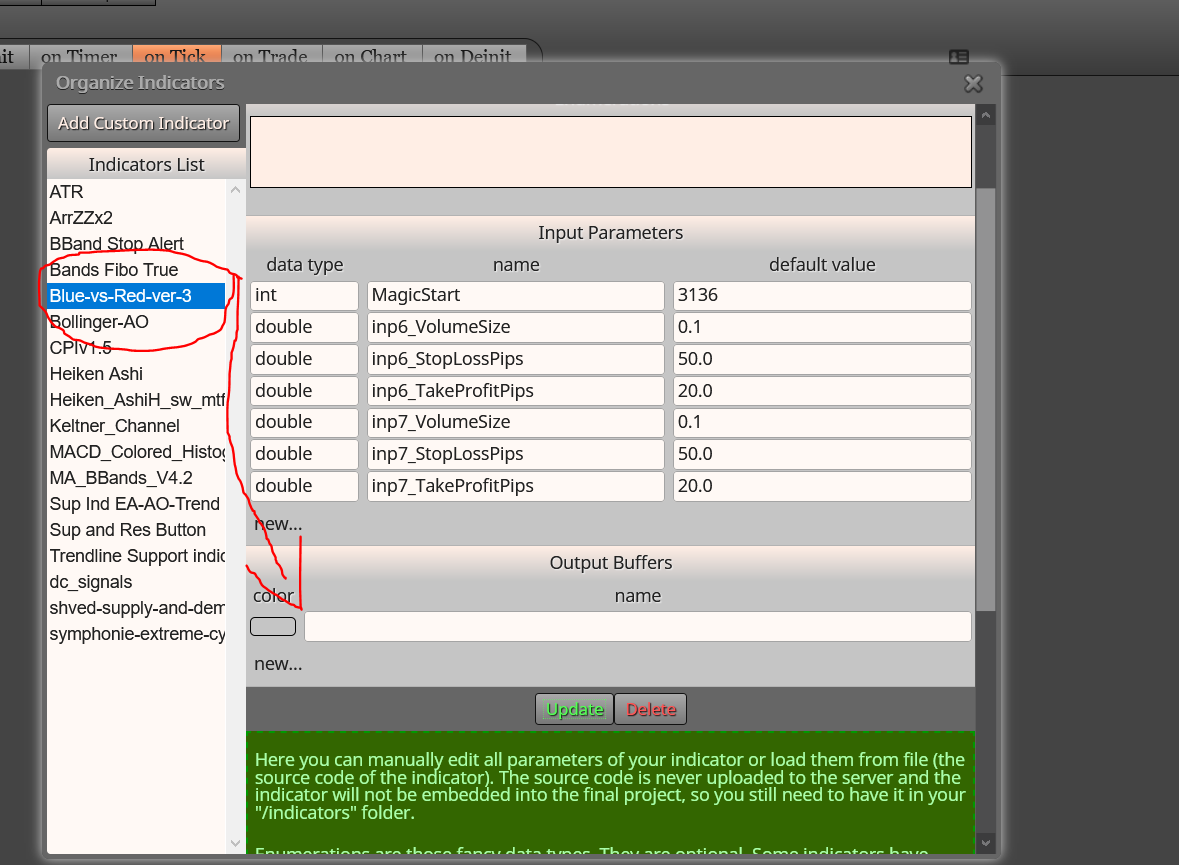Select shved-supply-and-demand indicator

click(x=136, y=608)
